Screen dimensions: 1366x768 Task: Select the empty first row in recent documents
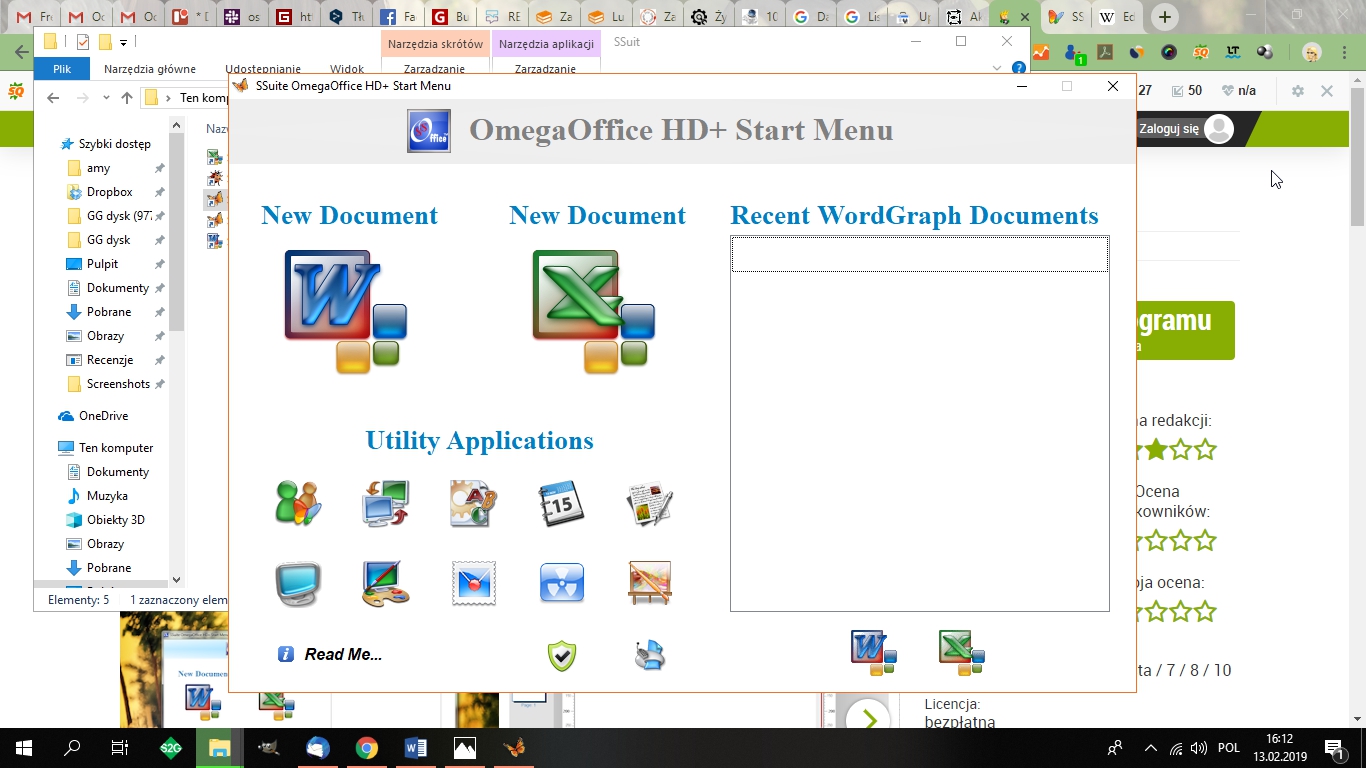920,254
